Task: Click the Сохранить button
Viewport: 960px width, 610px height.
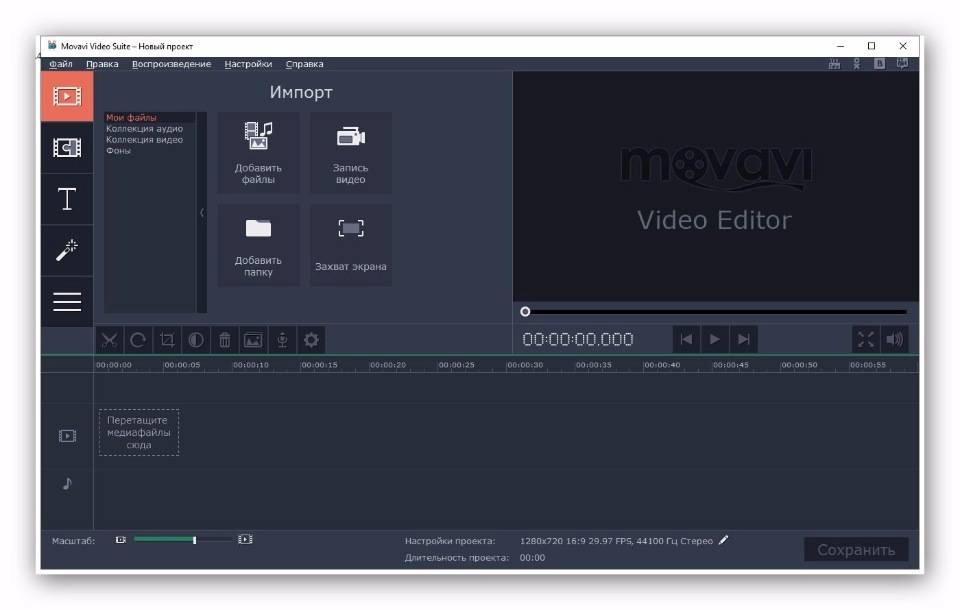Action: 856,550
